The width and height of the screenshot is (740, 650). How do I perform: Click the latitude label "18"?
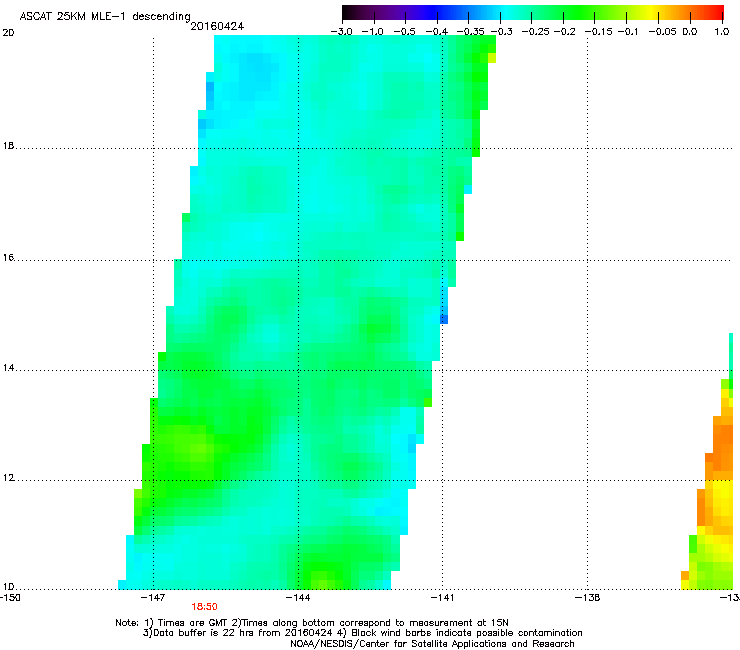(8, 146)
